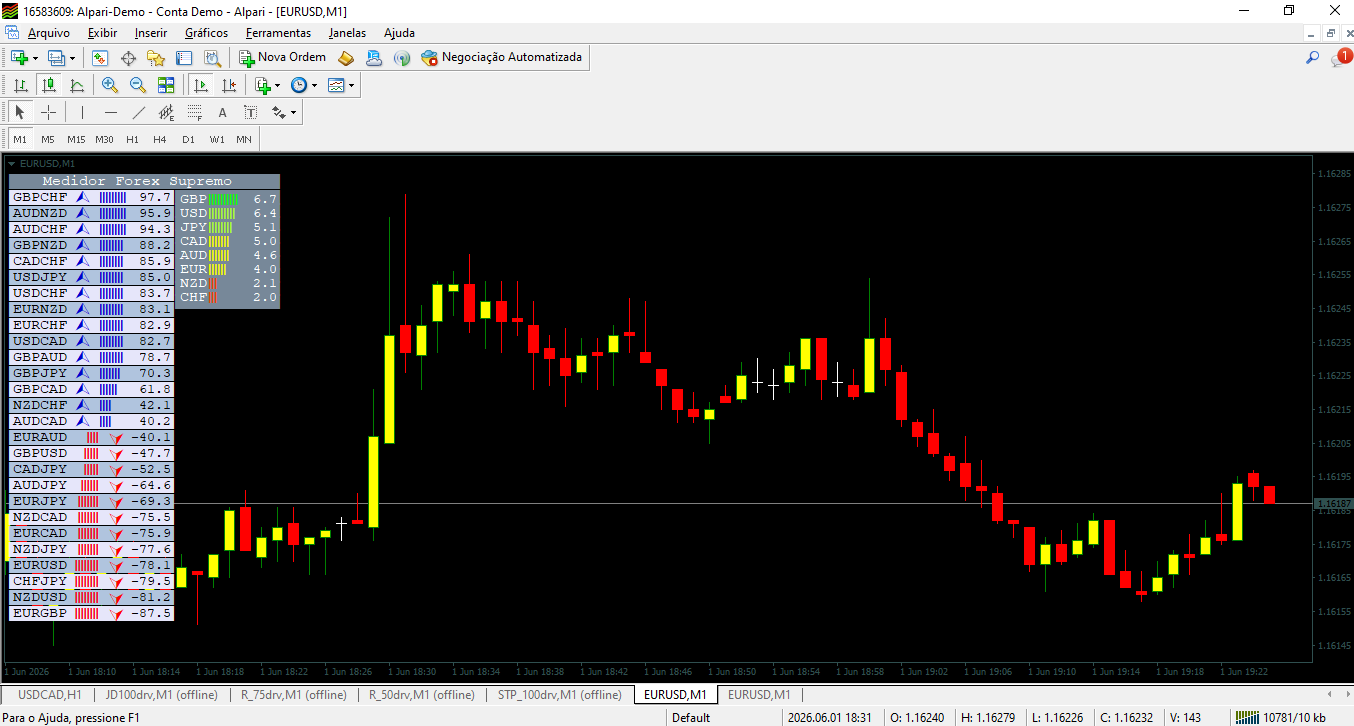The width and height of the screenshot is (1354, 726).
Task: Open the Gráficos menu
Action: coord(207,33)
